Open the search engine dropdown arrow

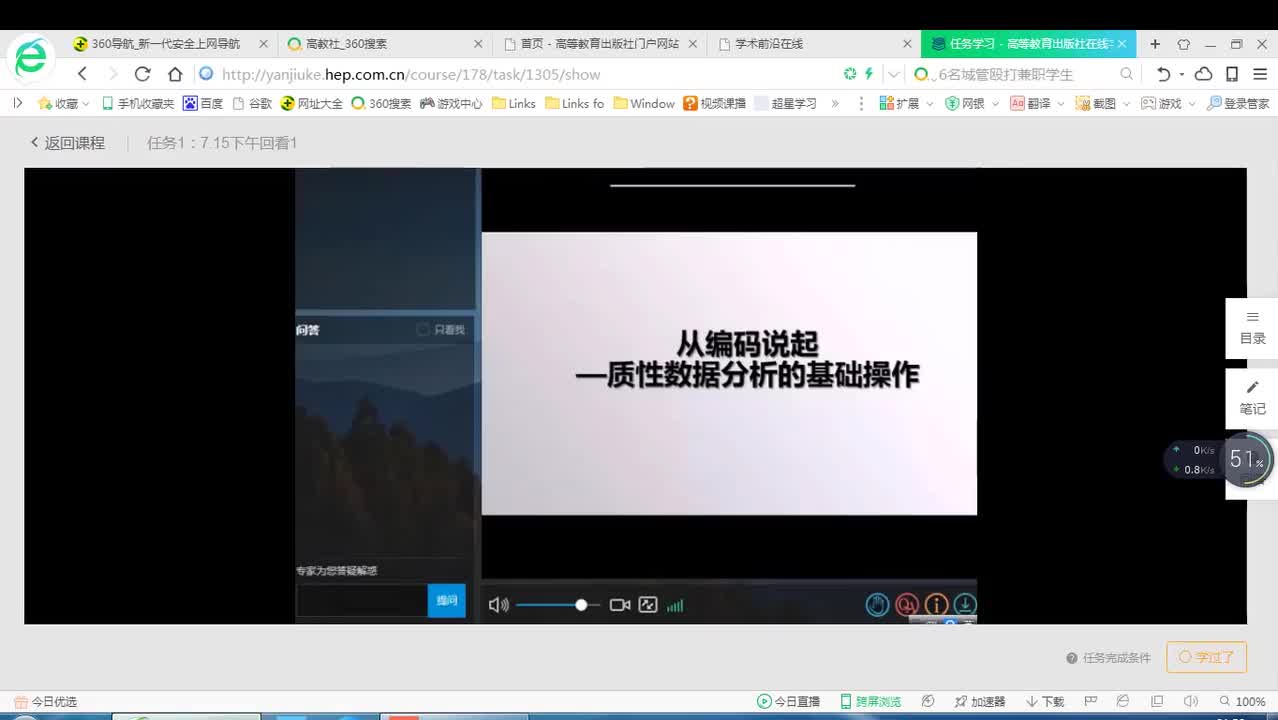[893, 74]
